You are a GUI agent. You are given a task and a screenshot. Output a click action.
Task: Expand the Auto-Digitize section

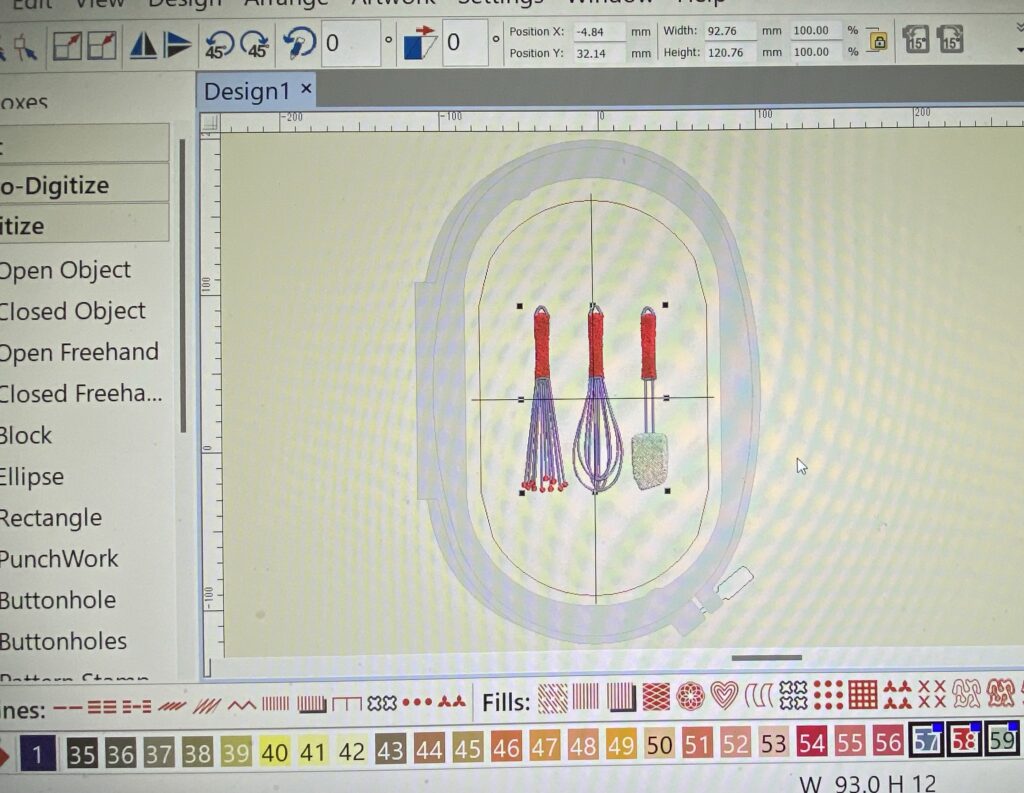[x=84, y=185]
